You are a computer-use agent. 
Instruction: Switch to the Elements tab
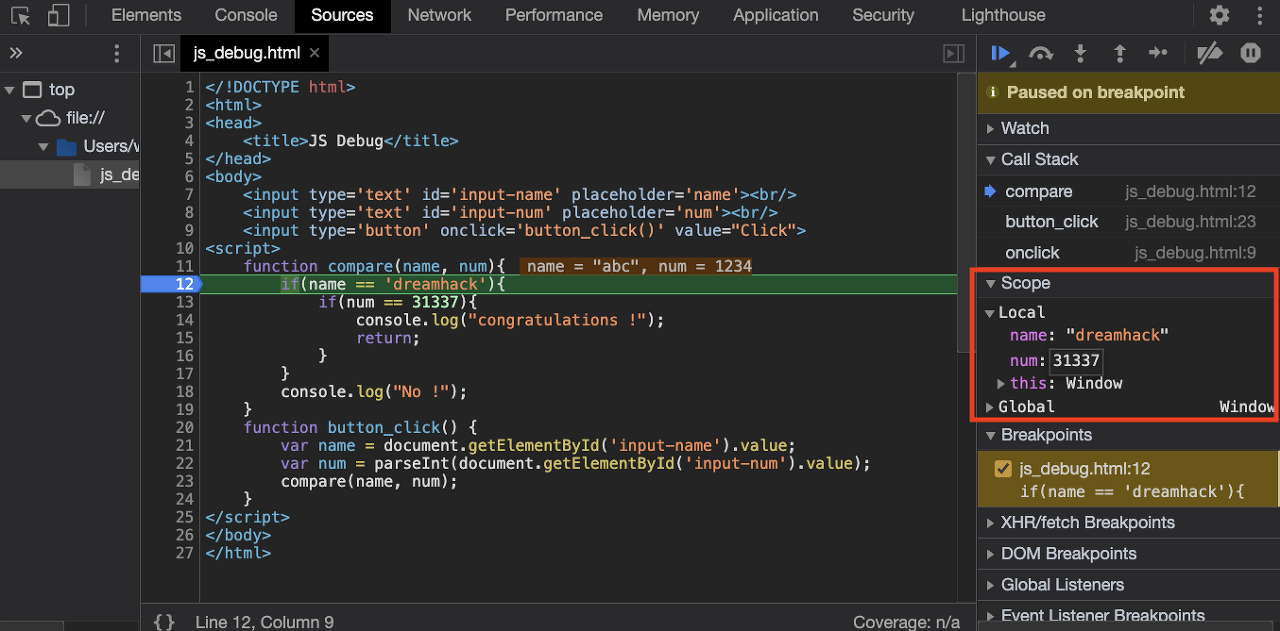click(x=146, y=15)
